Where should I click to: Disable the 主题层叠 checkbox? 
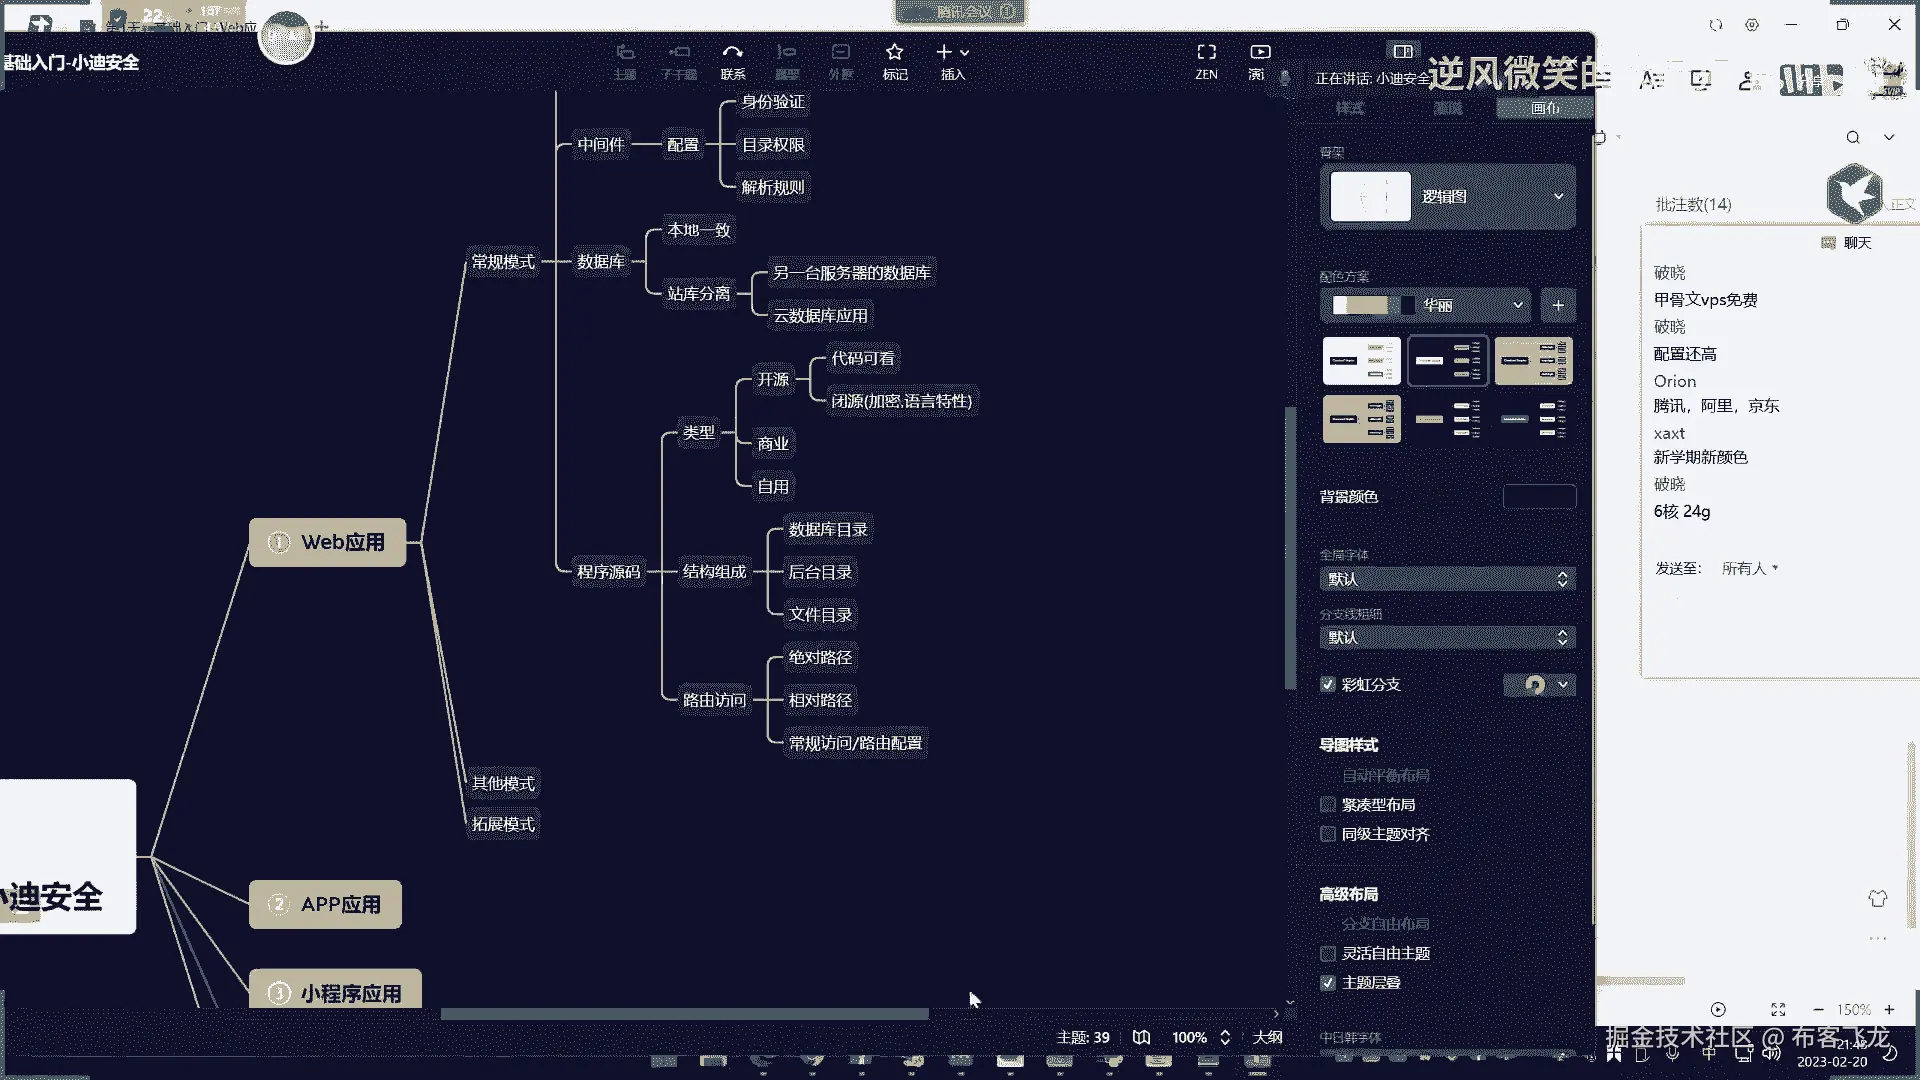(1328, 983)
